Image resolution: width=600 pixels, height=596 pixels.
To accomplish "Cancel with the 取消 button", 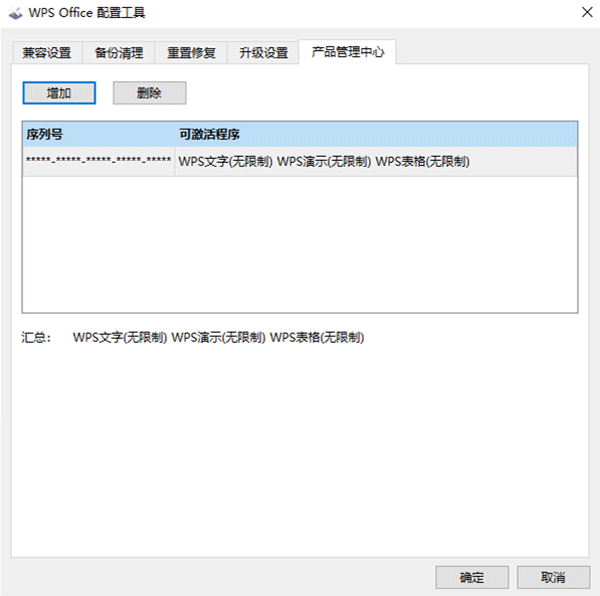I will coord(553,577).
